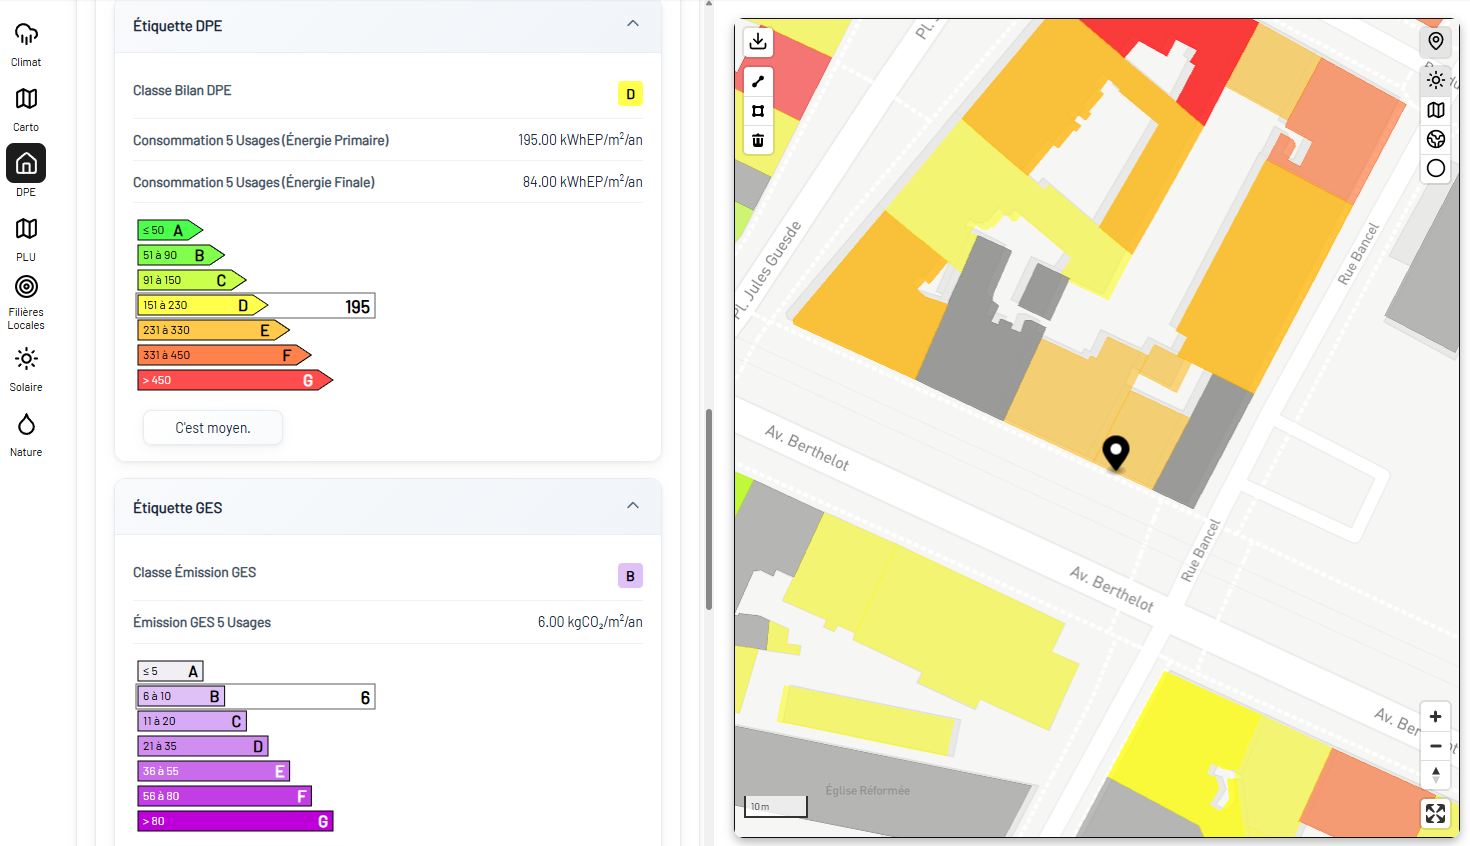
Task: Click 'Émission GES 5 Usages' label
Action: tap(202, 622)
